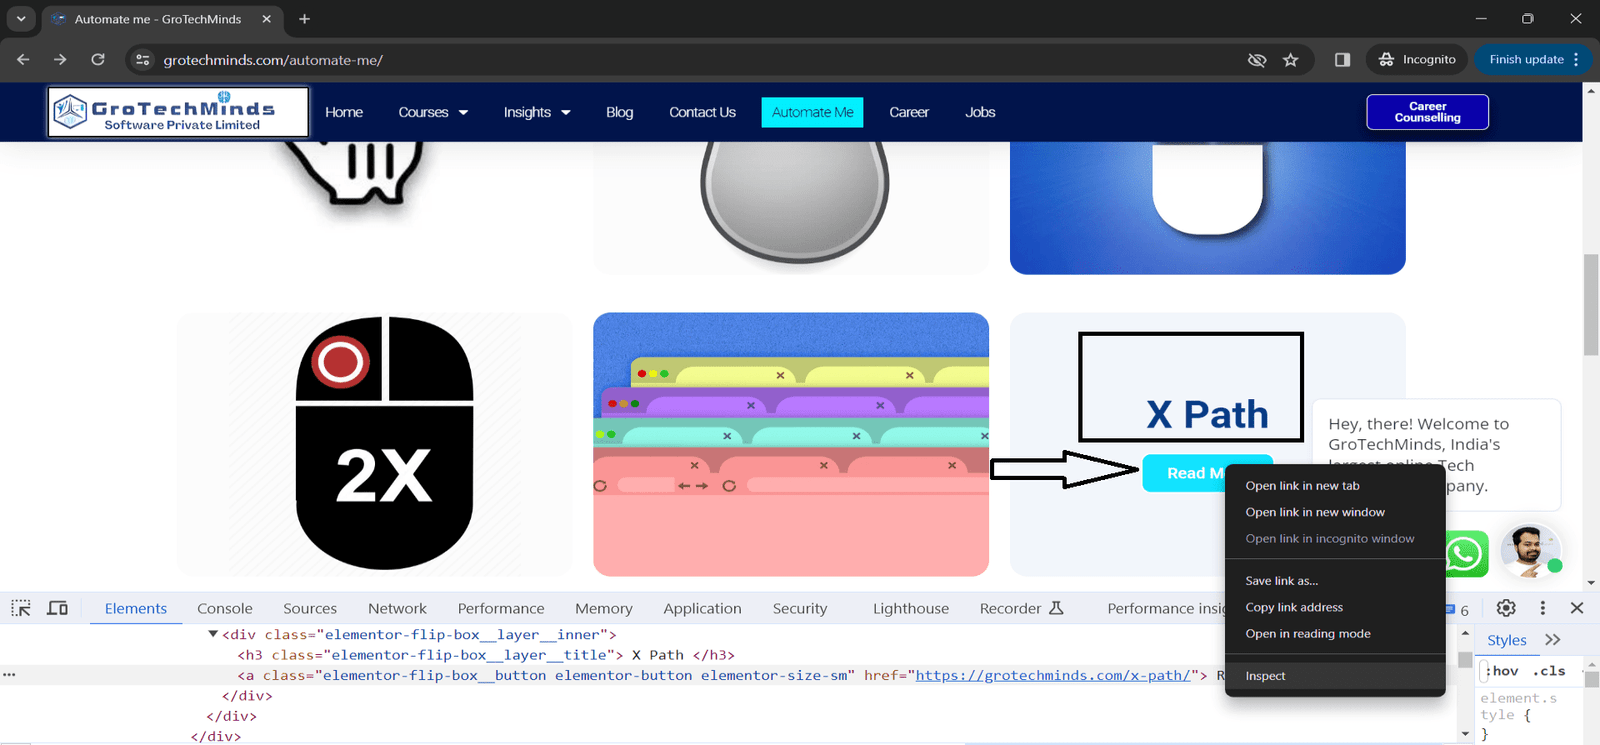This screenshot has width=1600, height=745.
Task: Open the tab search dropdown arrow
Action: (21, 19)
